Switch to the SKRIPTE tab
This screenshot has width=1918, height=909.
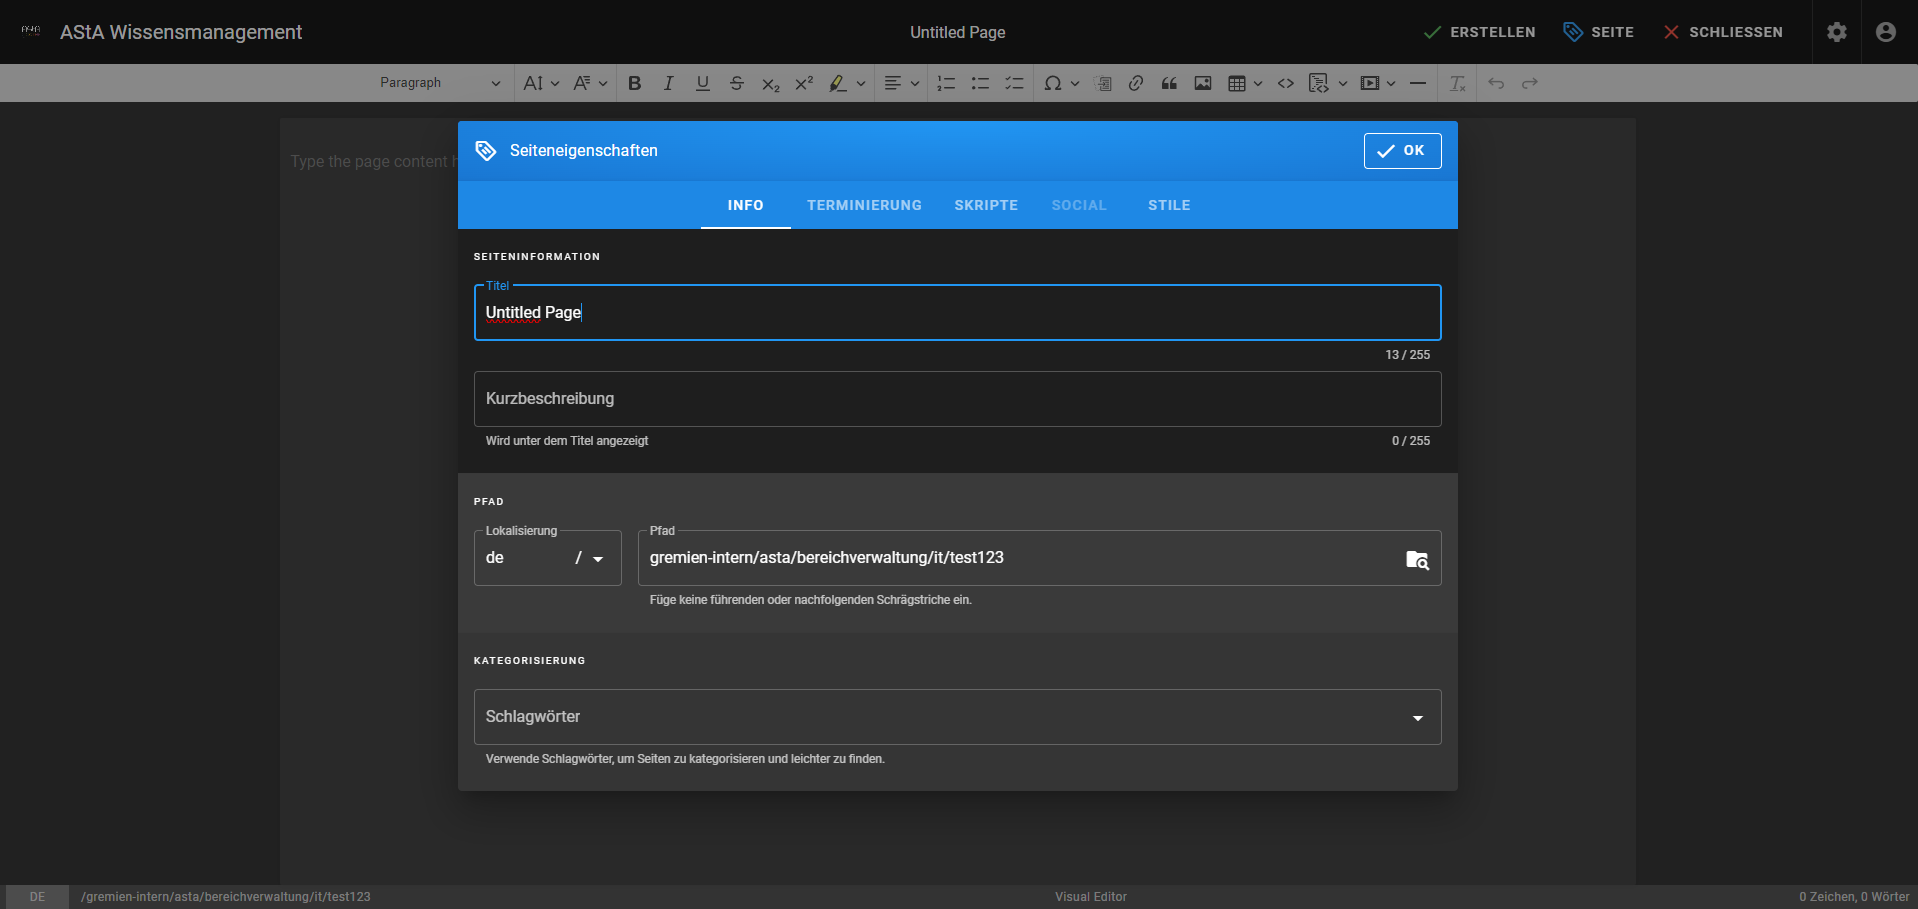[986, 205]
